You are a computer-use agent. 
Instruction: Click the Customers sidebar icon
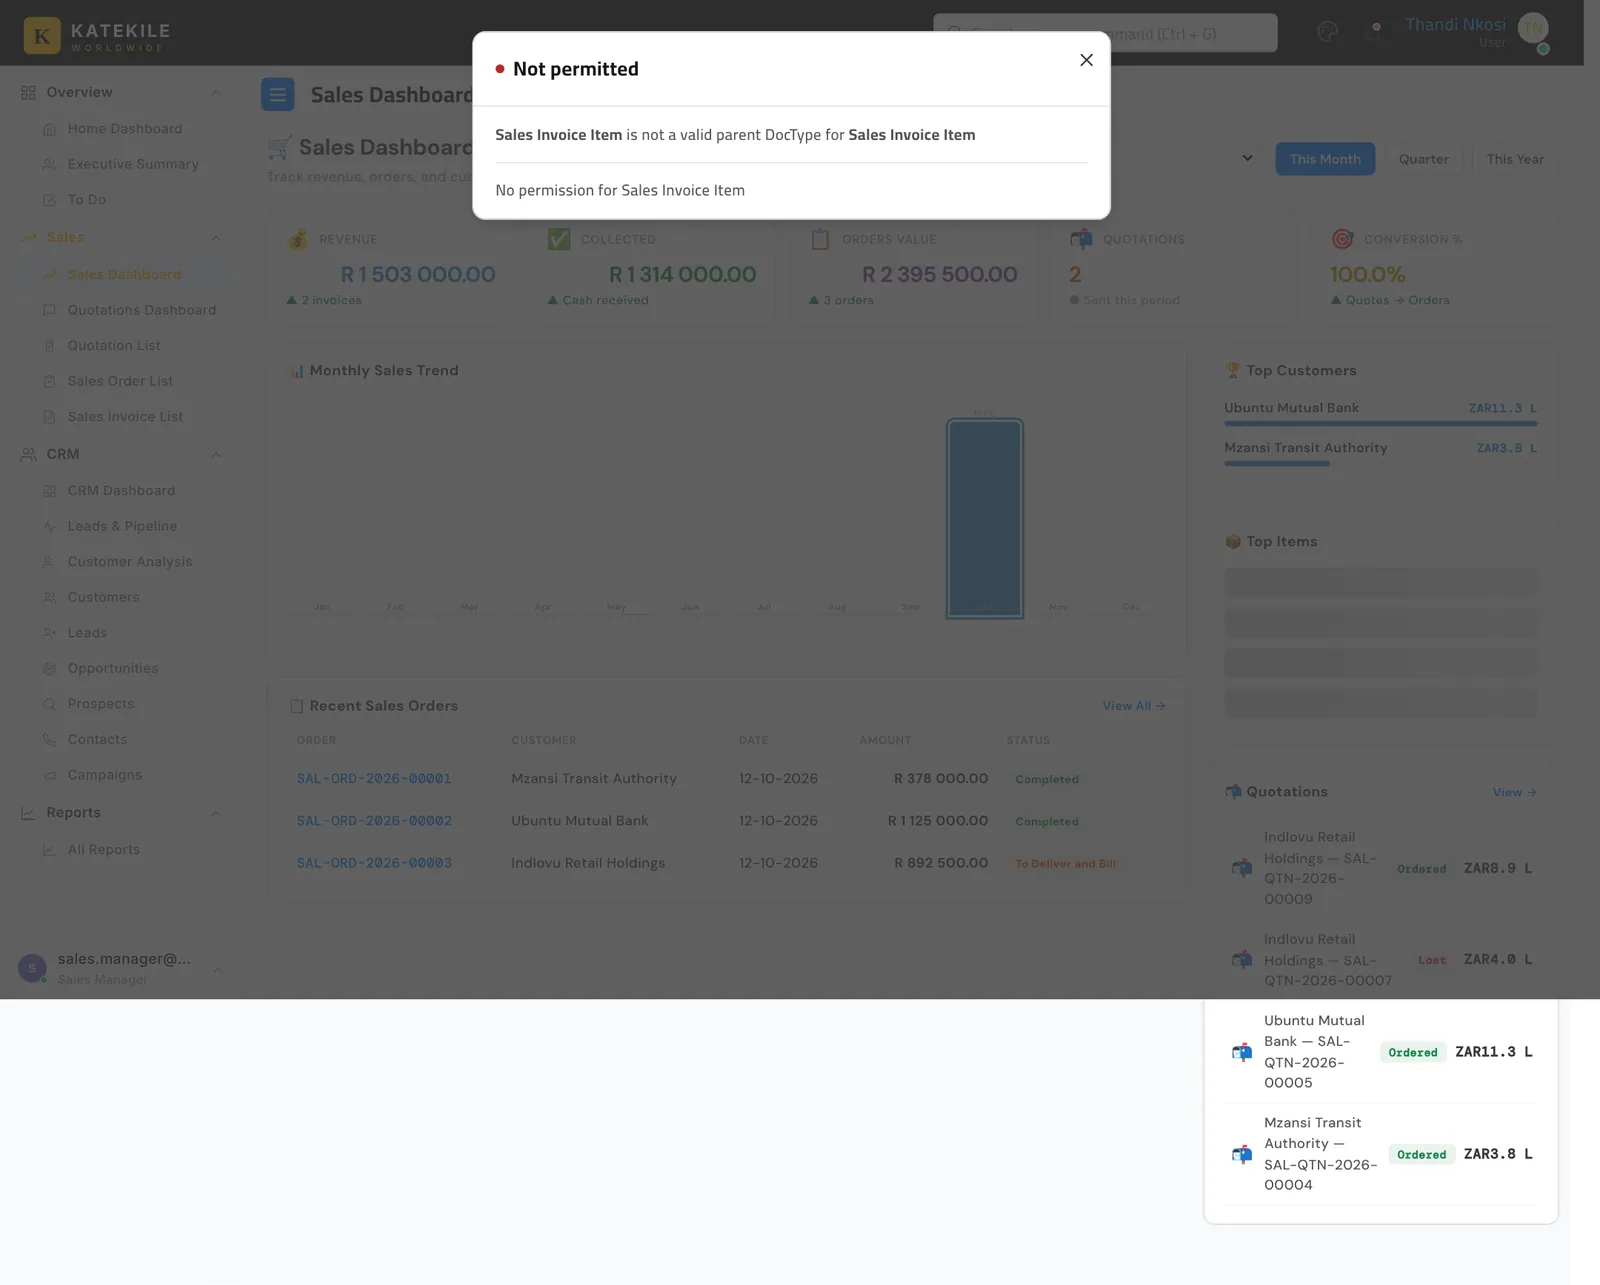coord(49,597)
